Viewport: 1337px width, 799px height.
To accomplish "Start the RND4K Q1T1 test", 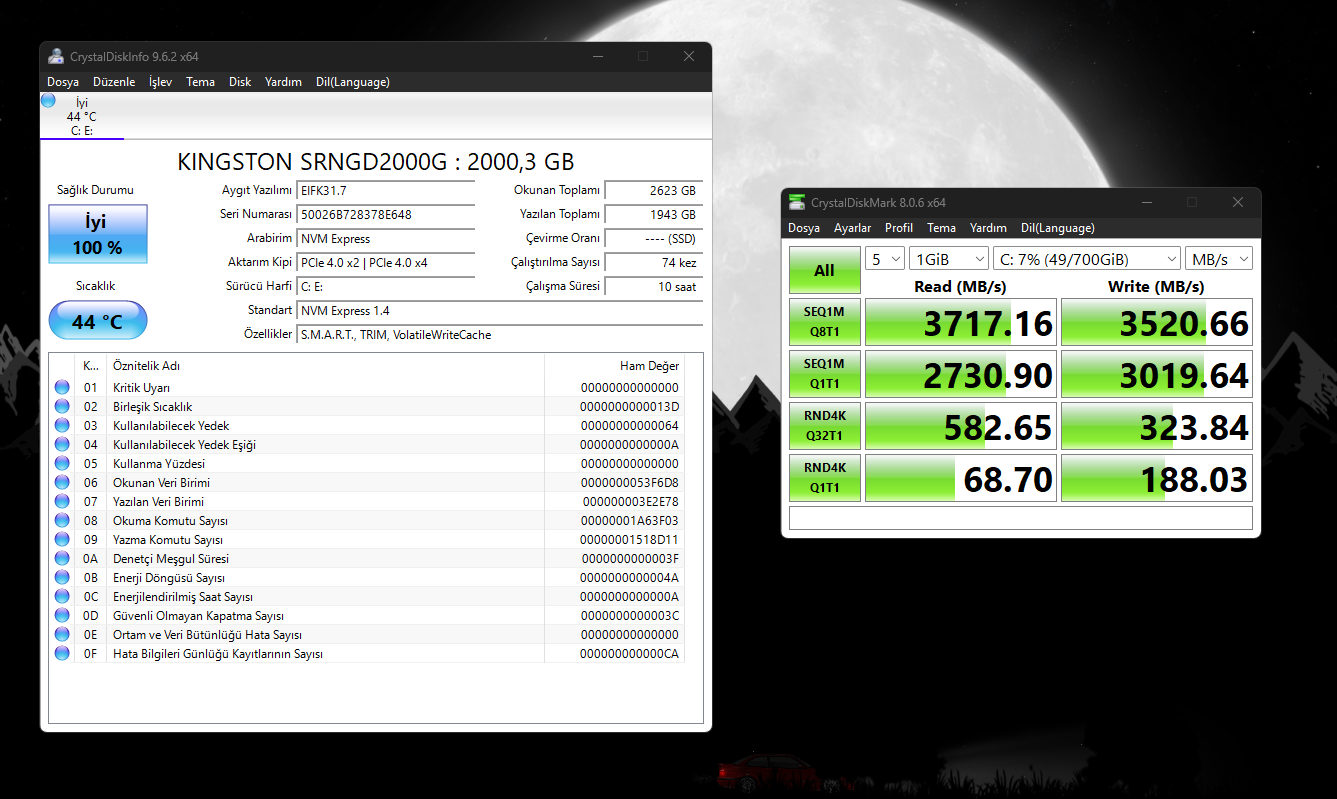I will tap(824, 478).
